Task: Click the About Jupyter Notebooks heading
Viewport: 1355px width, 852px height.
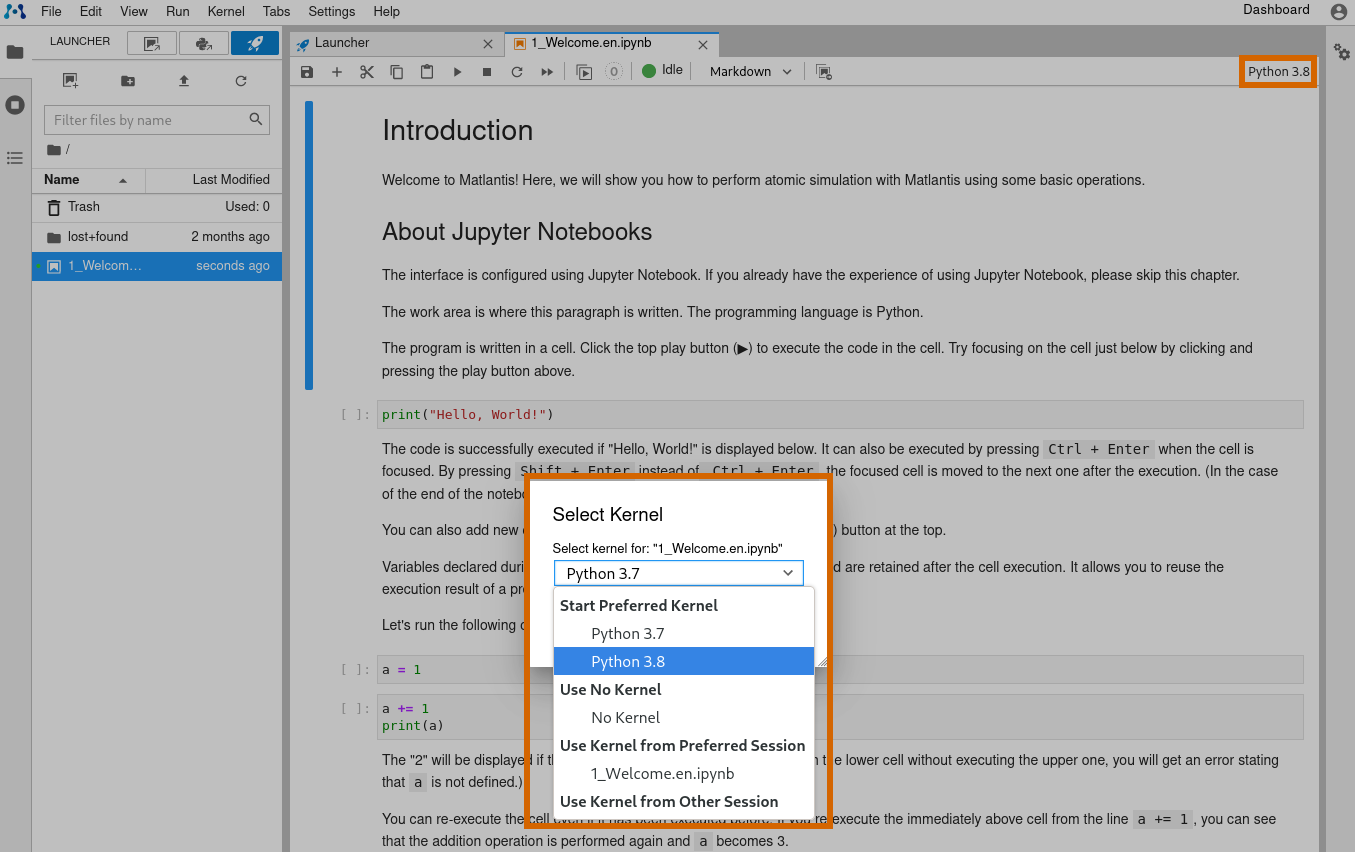Action: (517, 232)
